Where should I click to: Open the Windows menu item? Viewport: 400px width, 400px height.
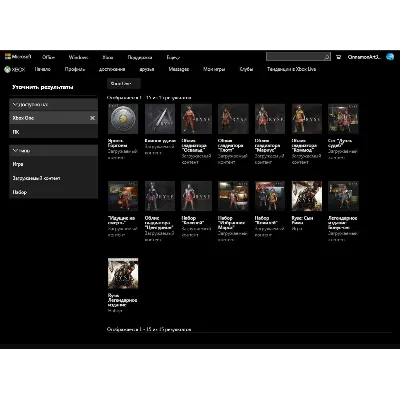[x=78, y=57]
